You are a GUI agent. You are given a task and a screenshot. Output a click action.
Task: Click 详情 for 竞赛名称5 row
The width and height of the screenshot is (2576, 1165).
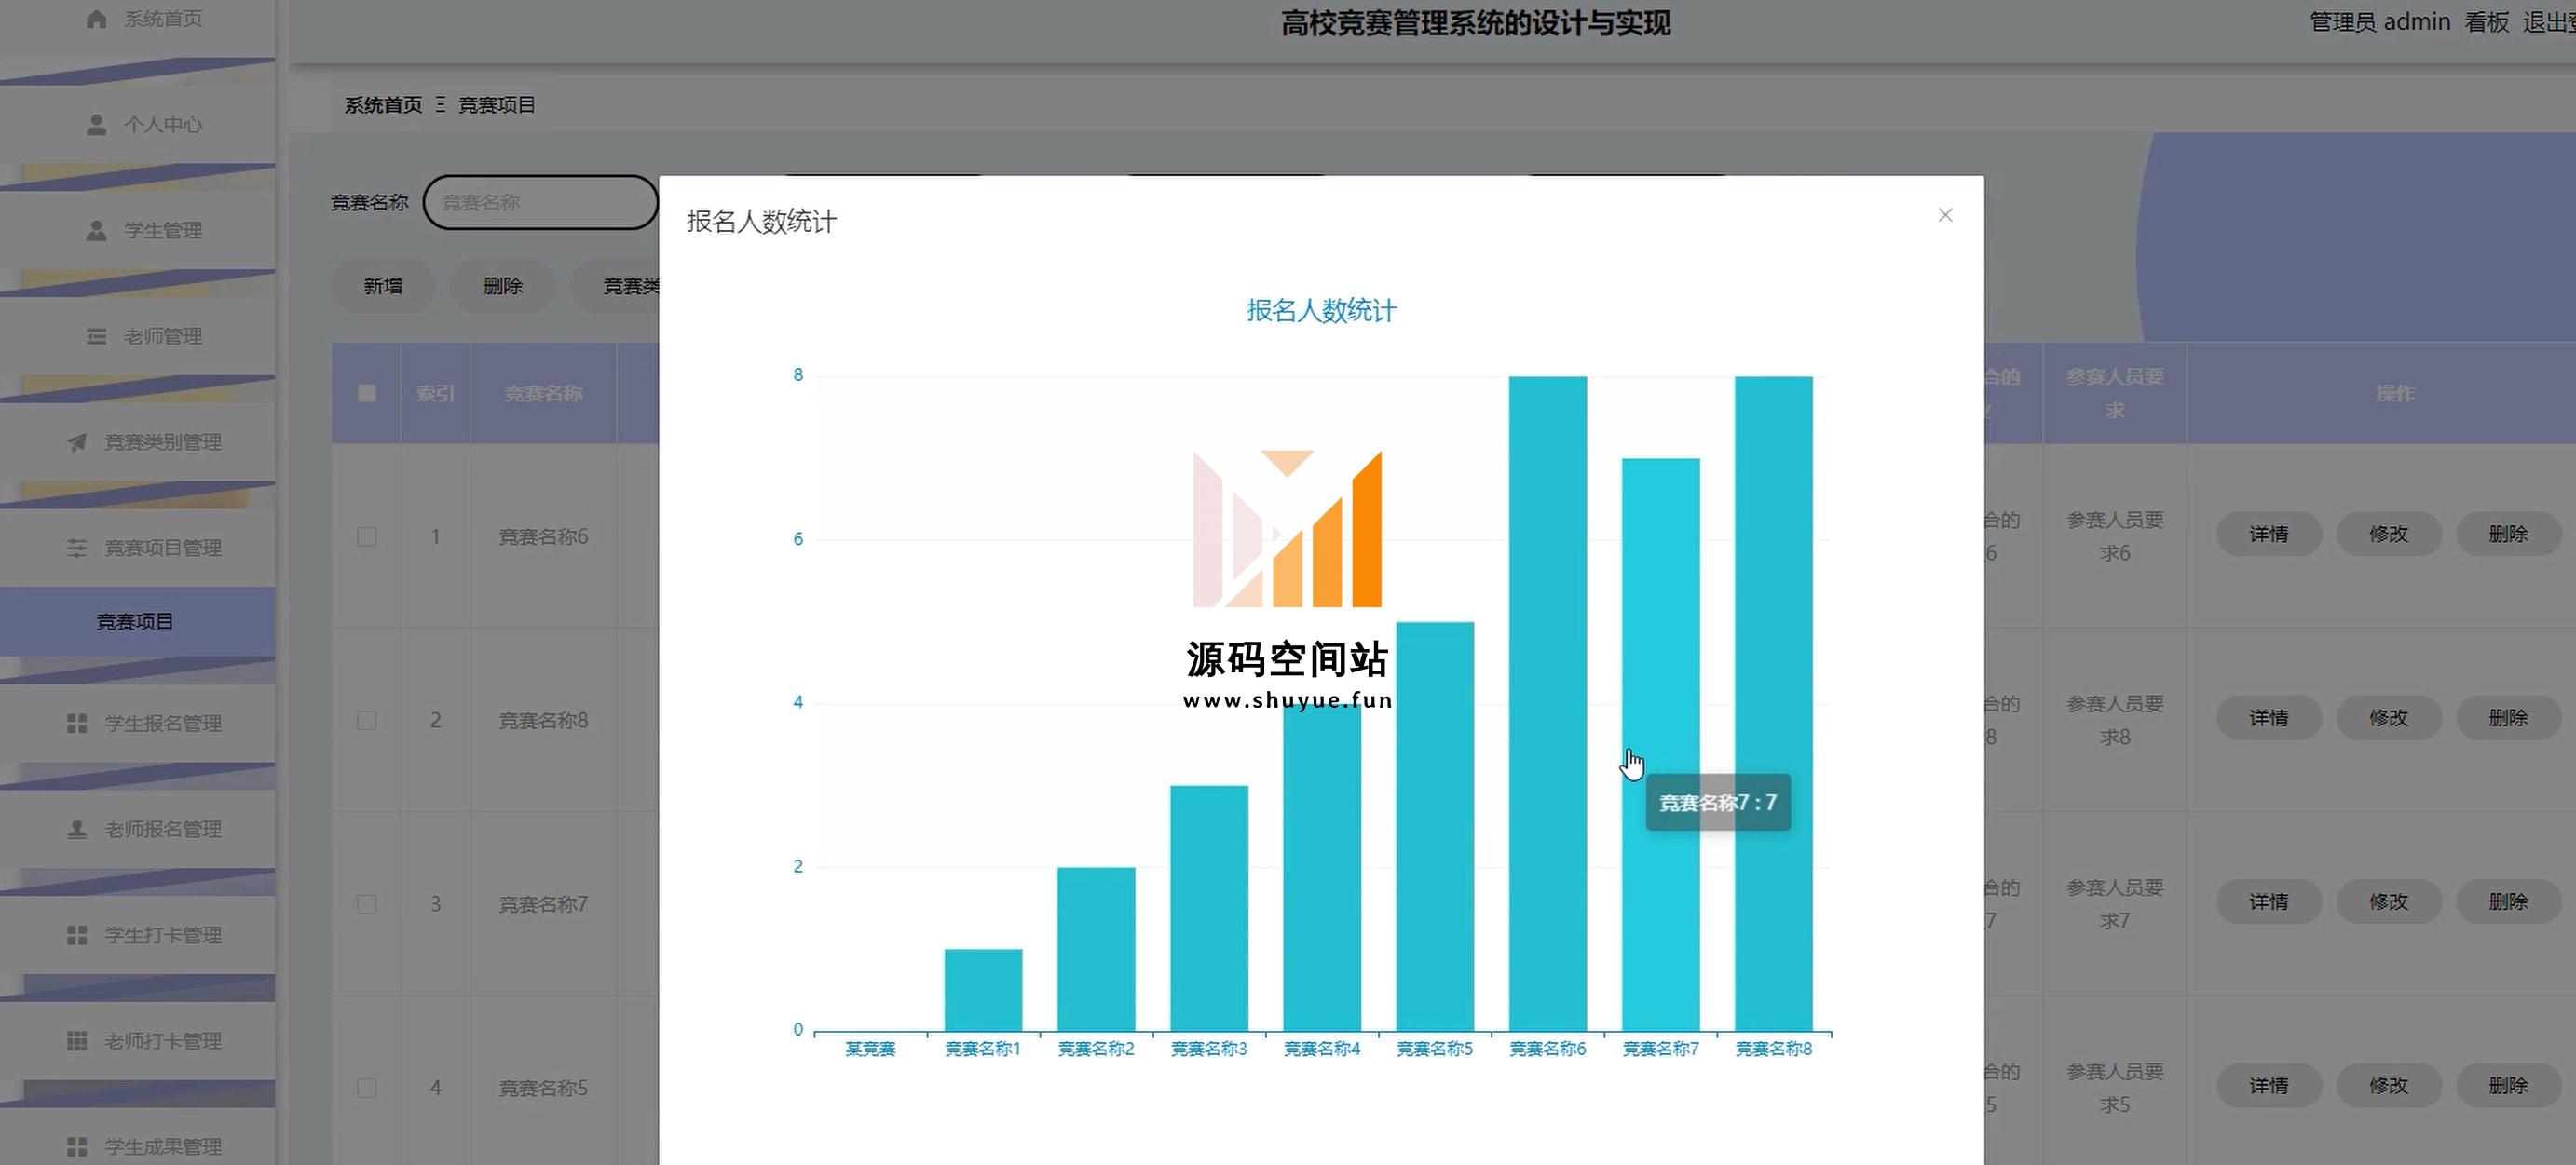2269,1086
